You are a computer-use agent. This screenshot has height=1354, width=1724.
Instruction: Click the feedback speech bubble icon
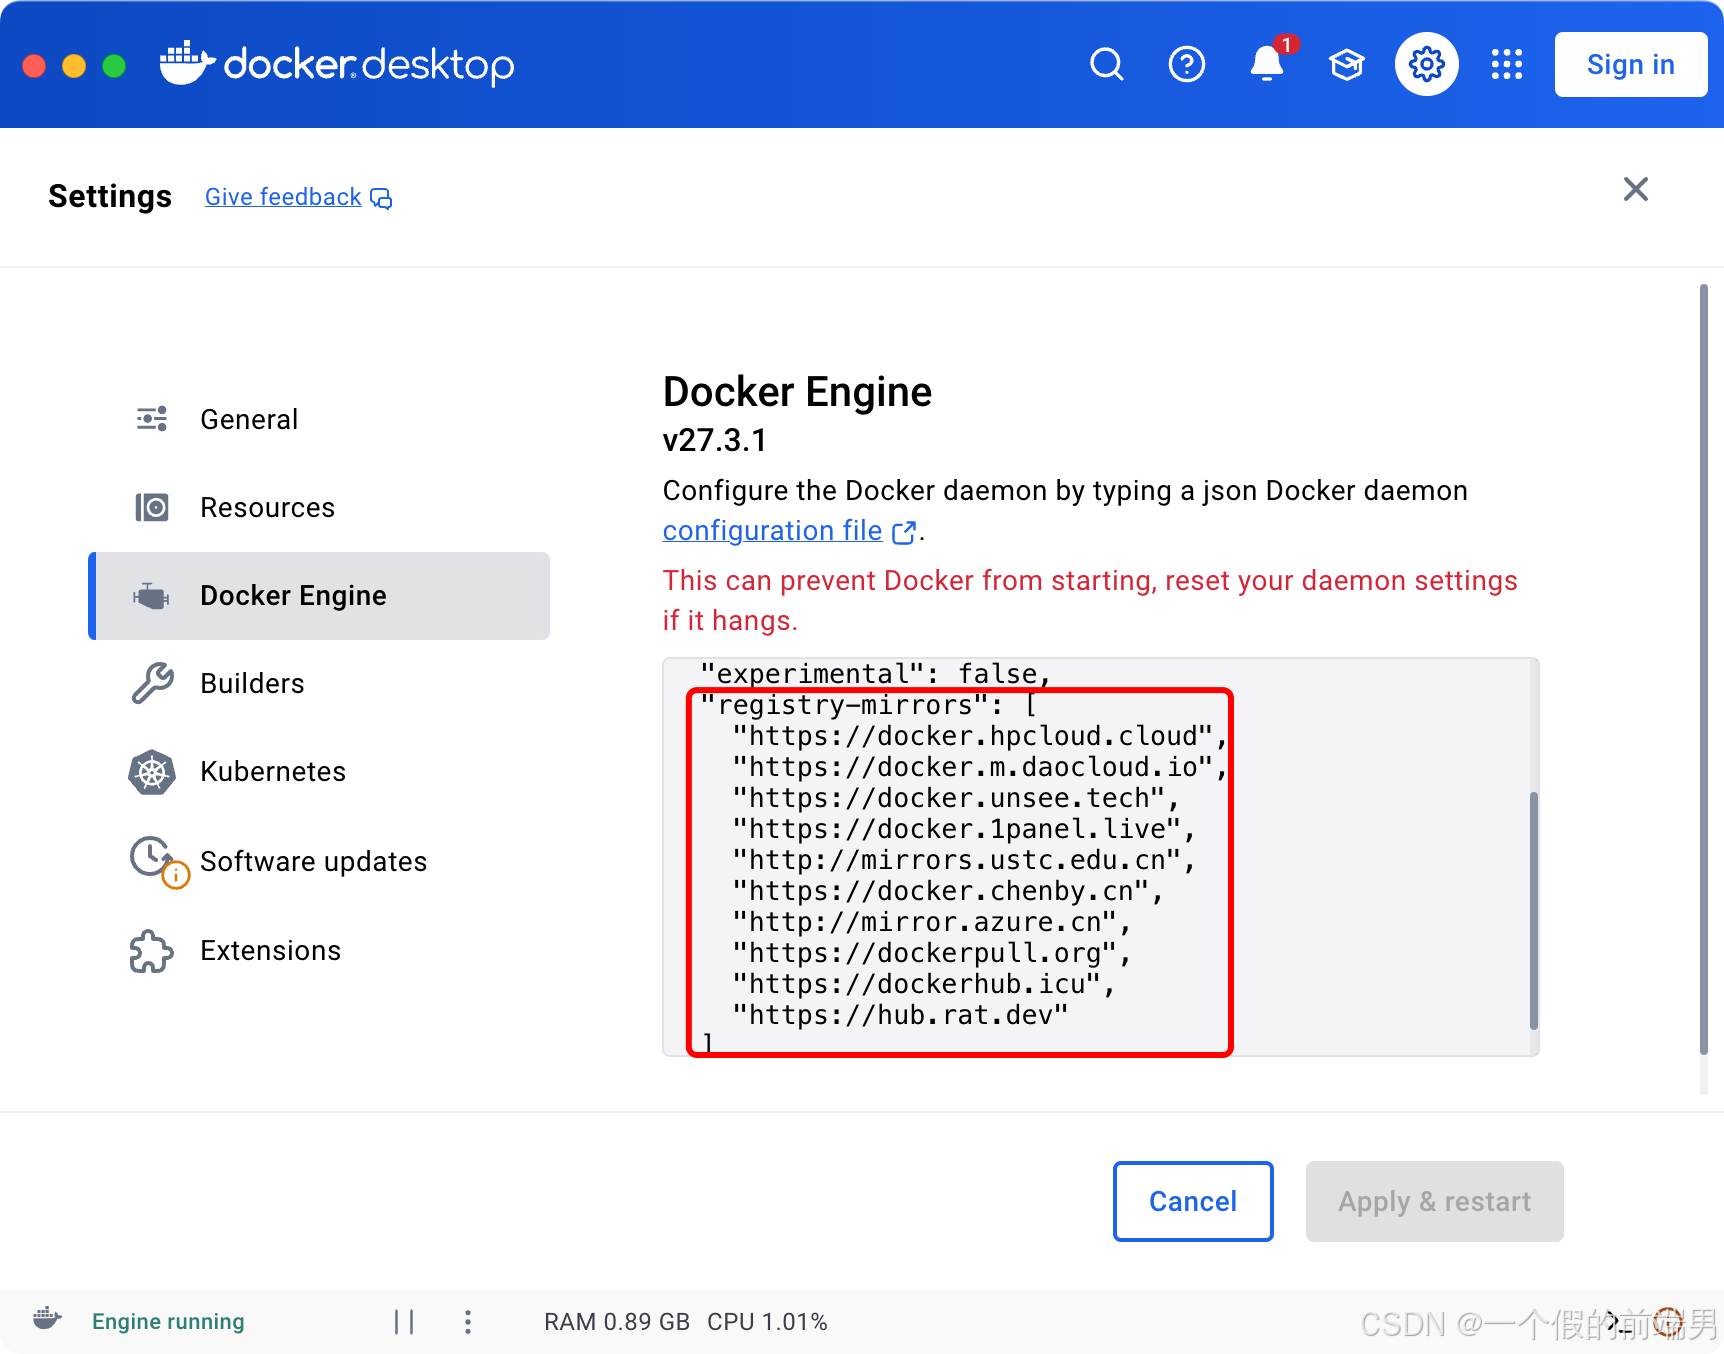click(381, 198)
